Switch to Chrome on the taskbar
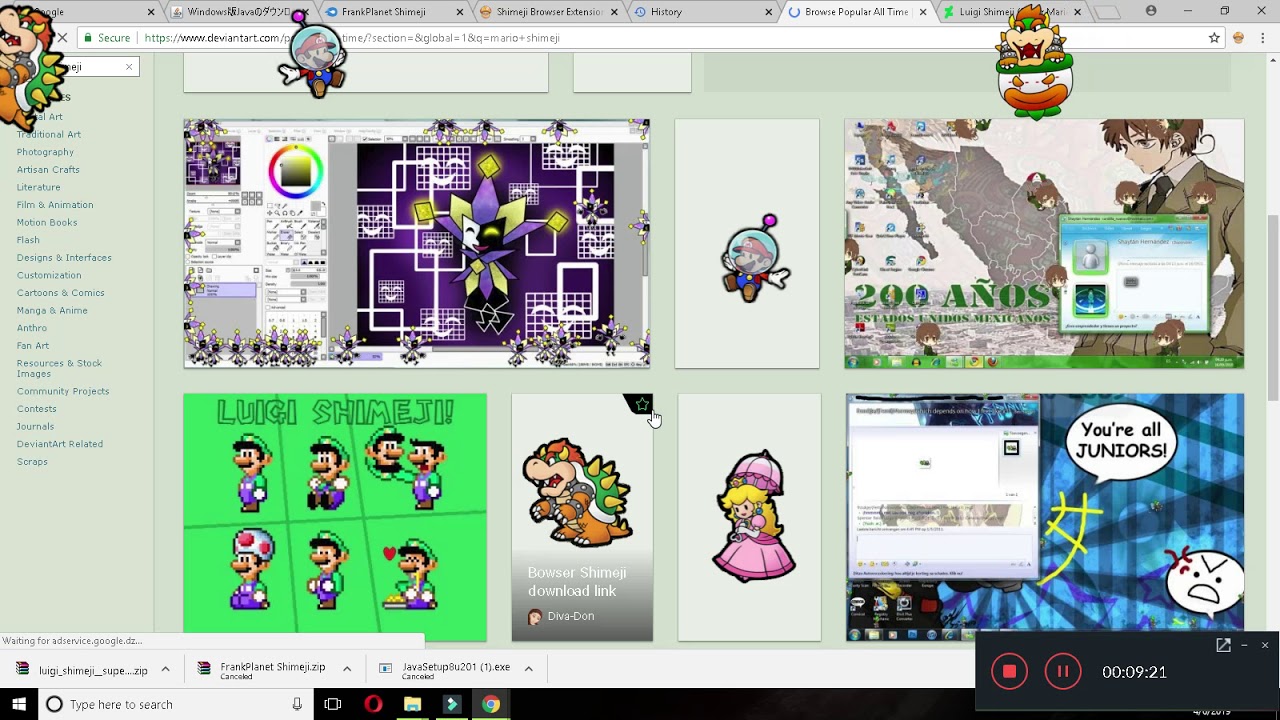This screenshot has width=1280, height=720. tap(490, 704)
